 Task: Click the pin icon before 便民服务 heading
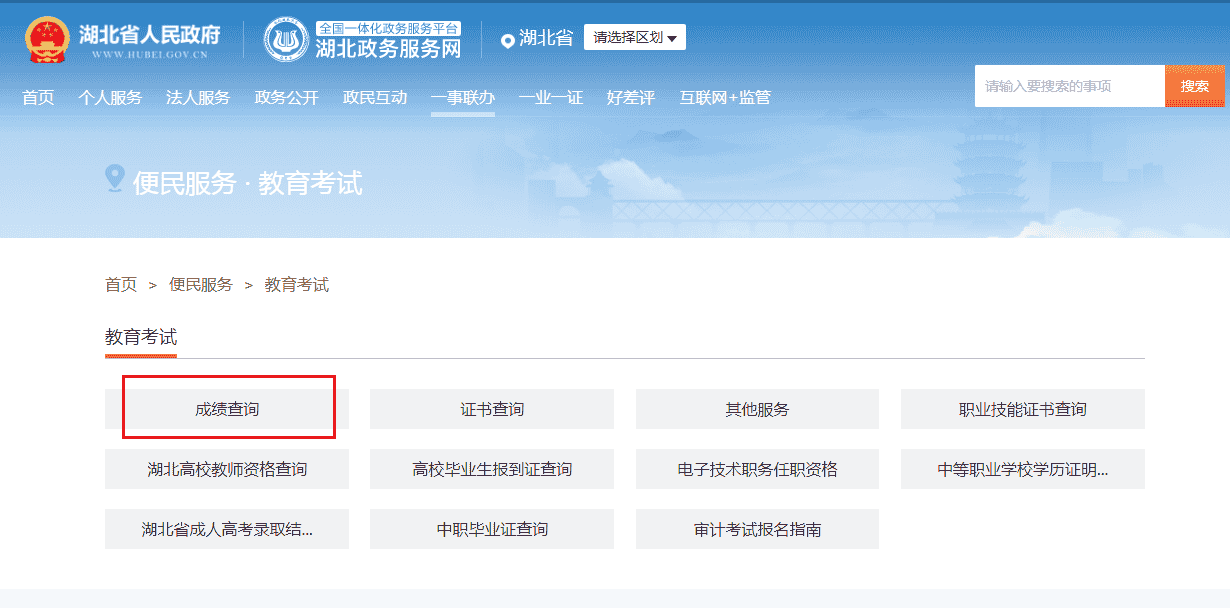[115, 179]
